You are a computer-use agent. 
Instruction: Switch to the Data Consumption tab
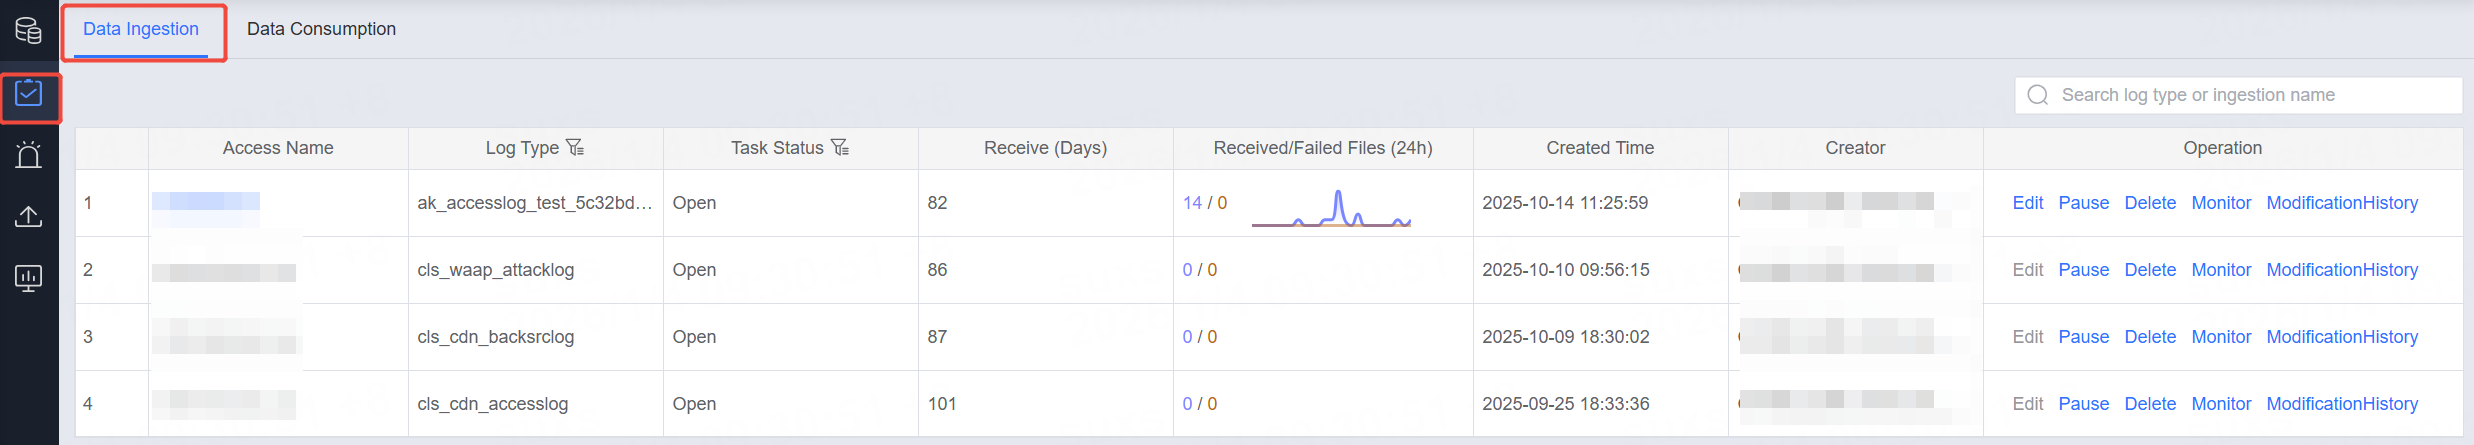coord(321,29)
